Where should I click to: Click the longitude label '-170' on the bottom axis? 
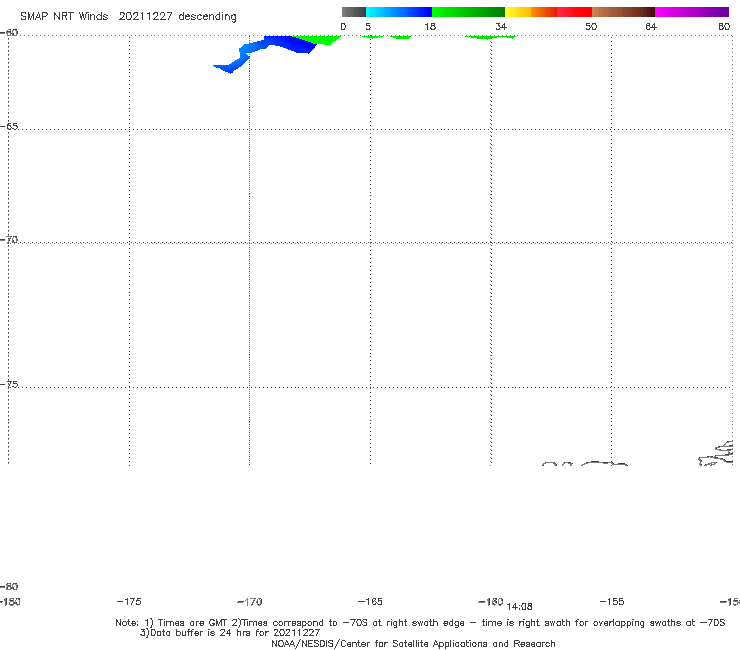pyautogui.click(x=250, y=602)
